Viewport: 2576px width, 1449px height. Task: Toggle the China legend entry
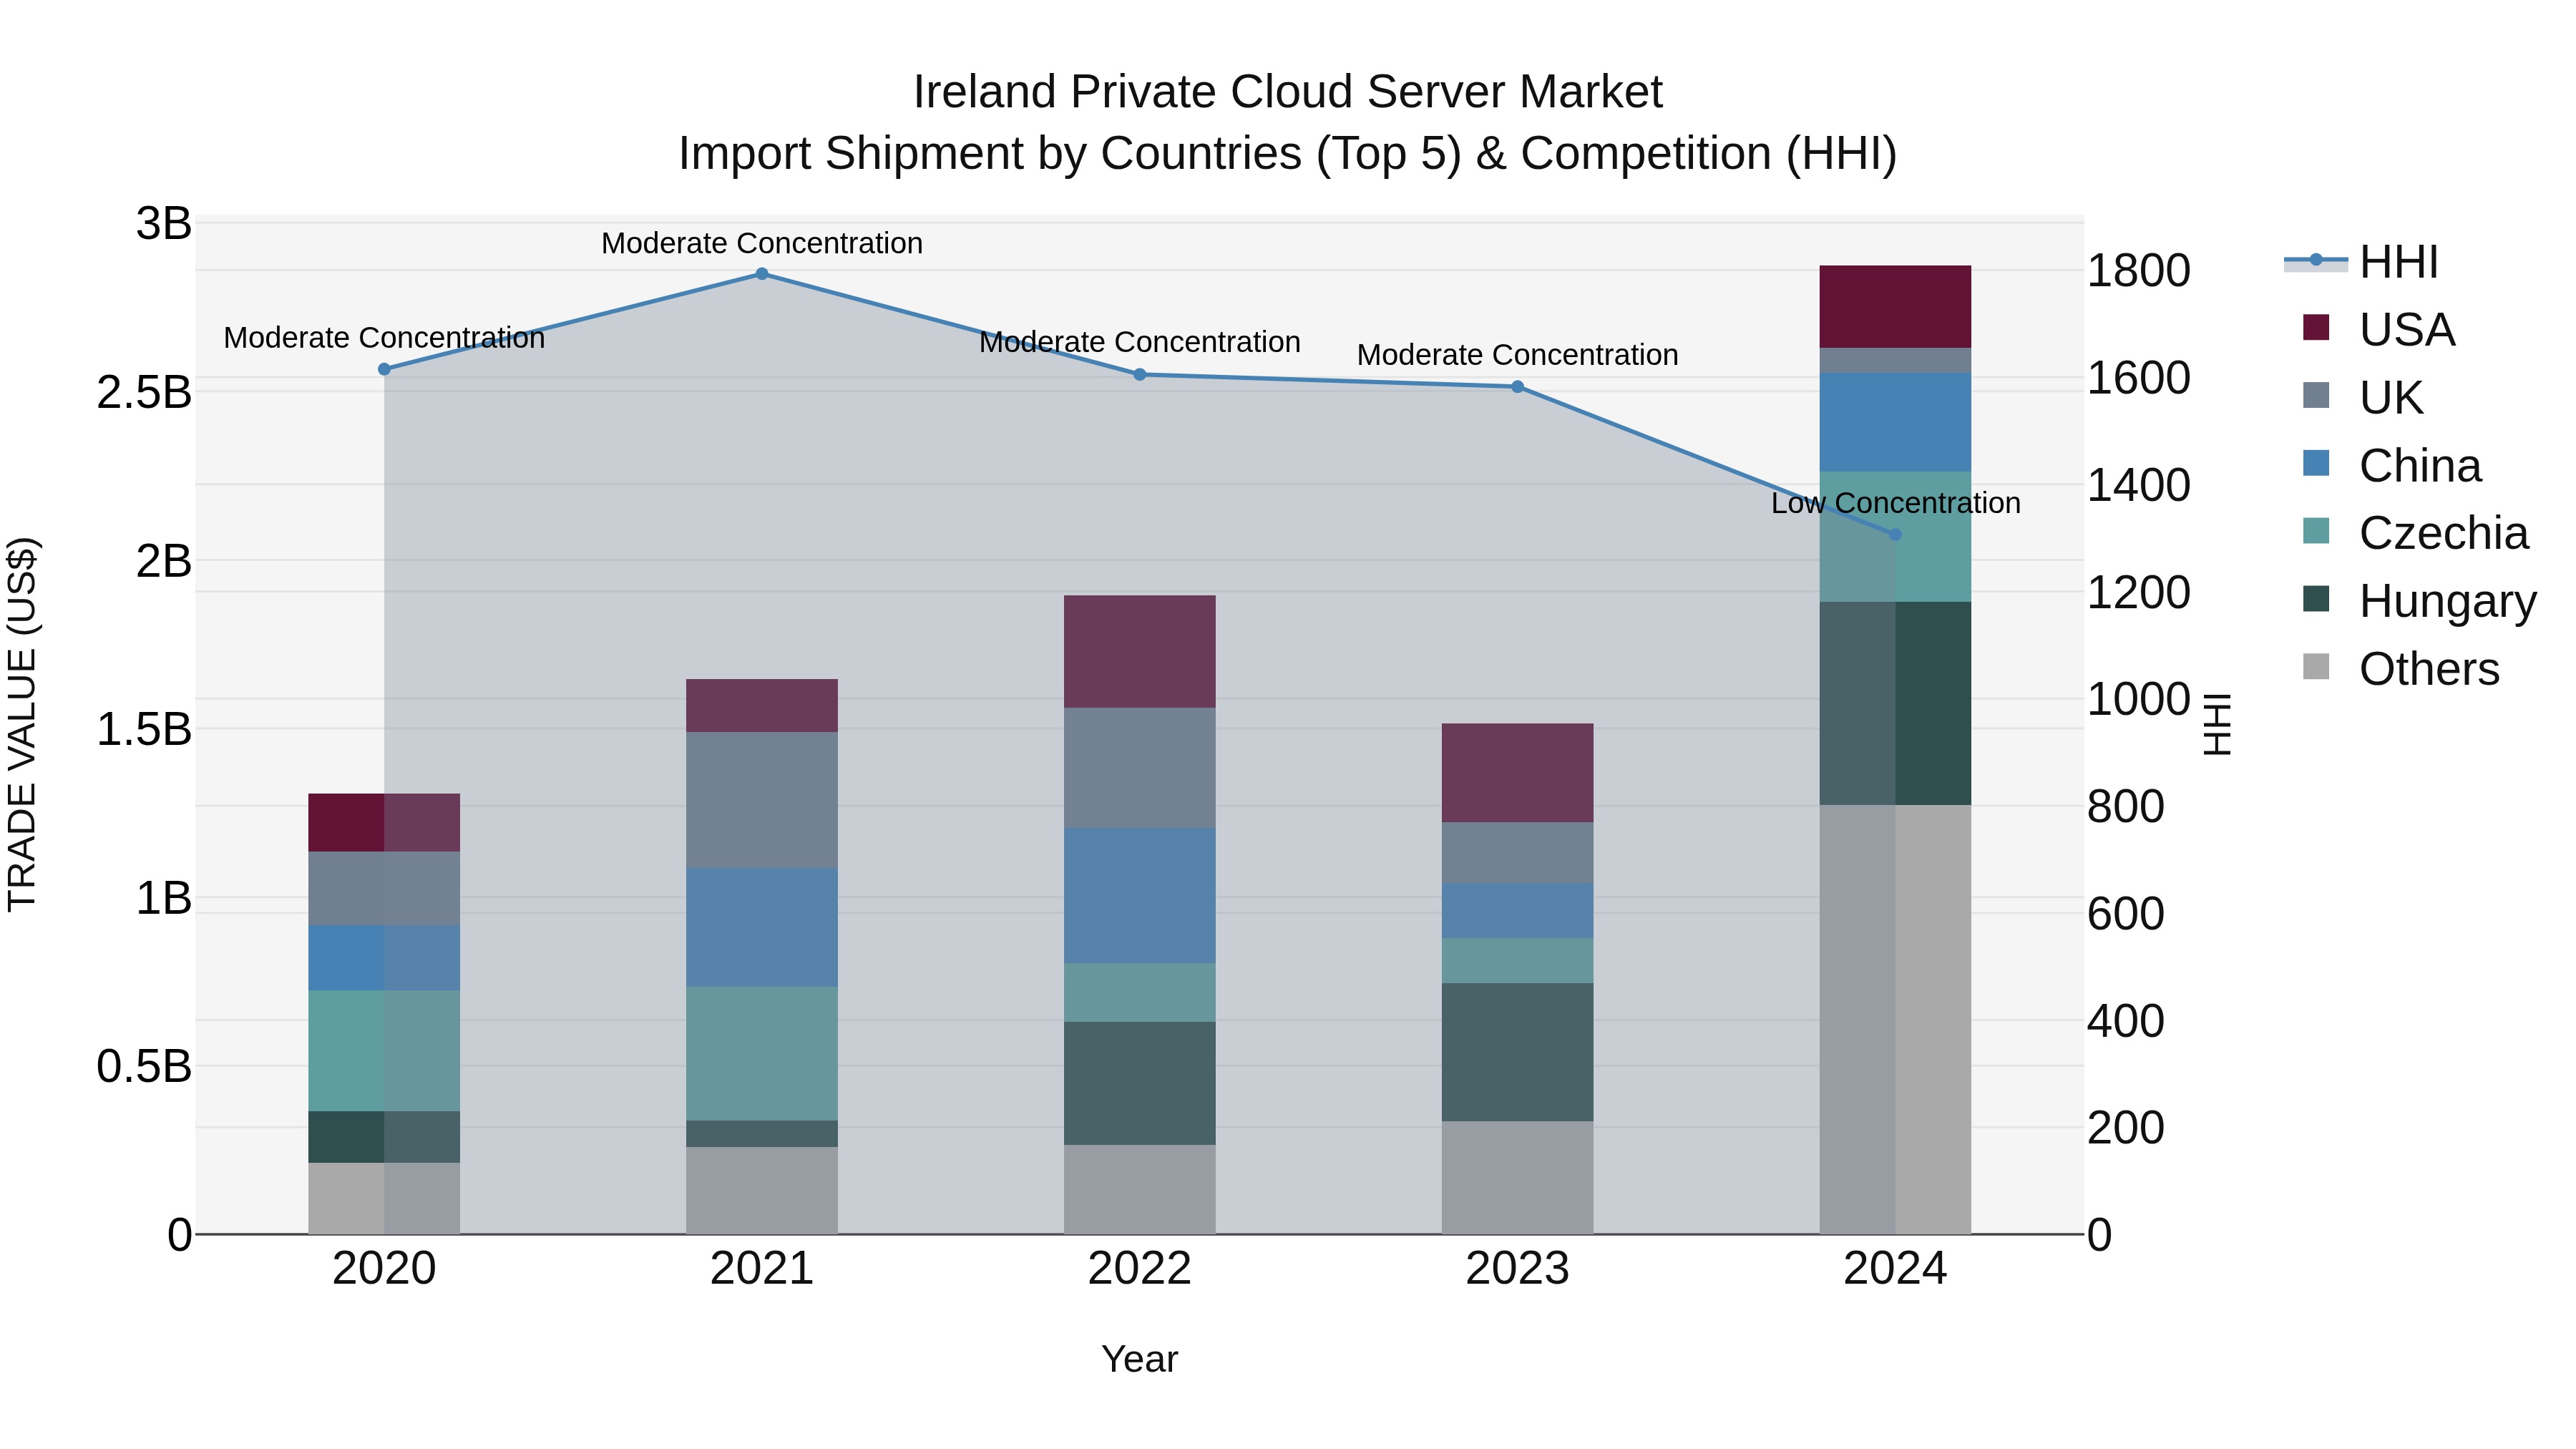coord(2391,465)
